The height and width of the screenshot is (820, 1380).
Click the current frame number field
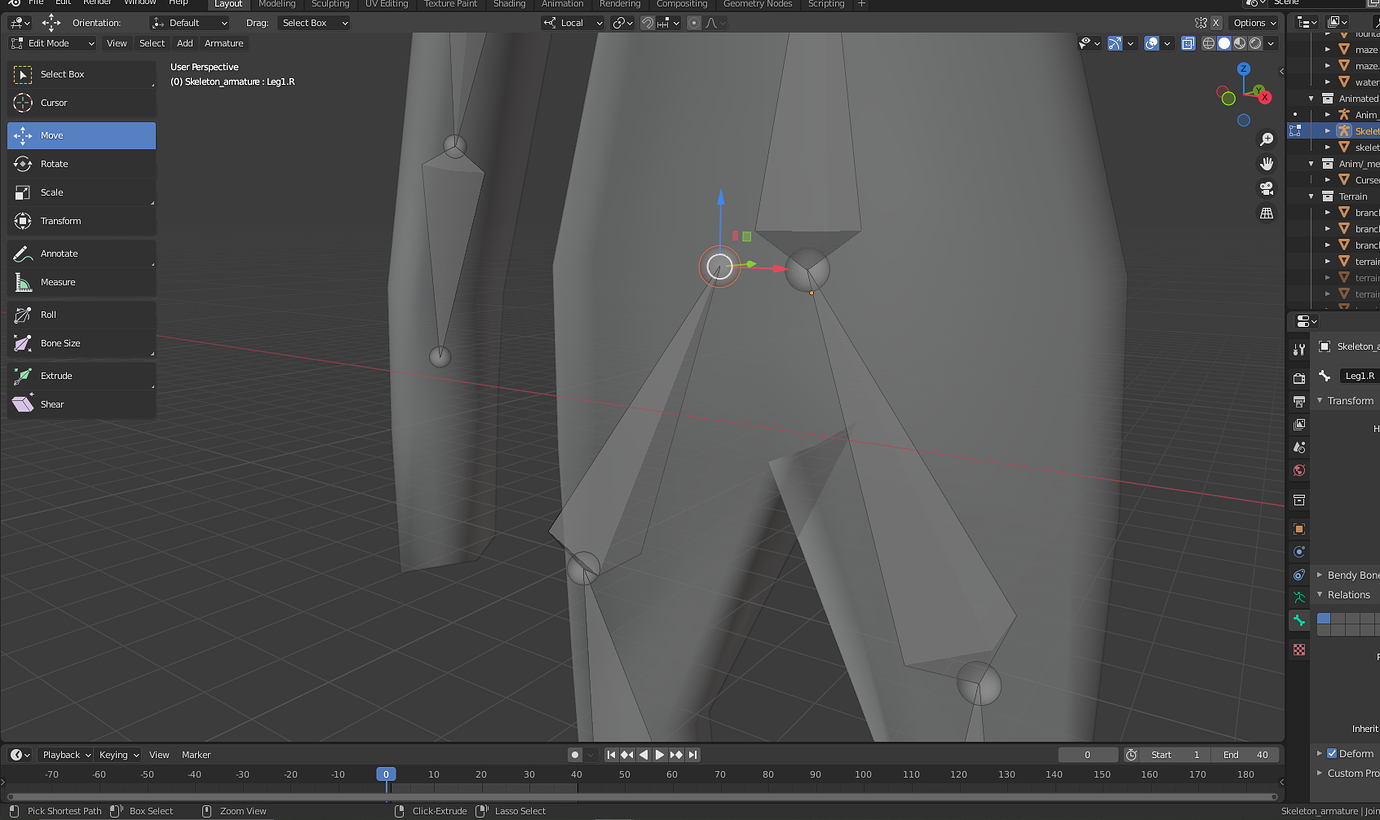[x=1088, y=755]
